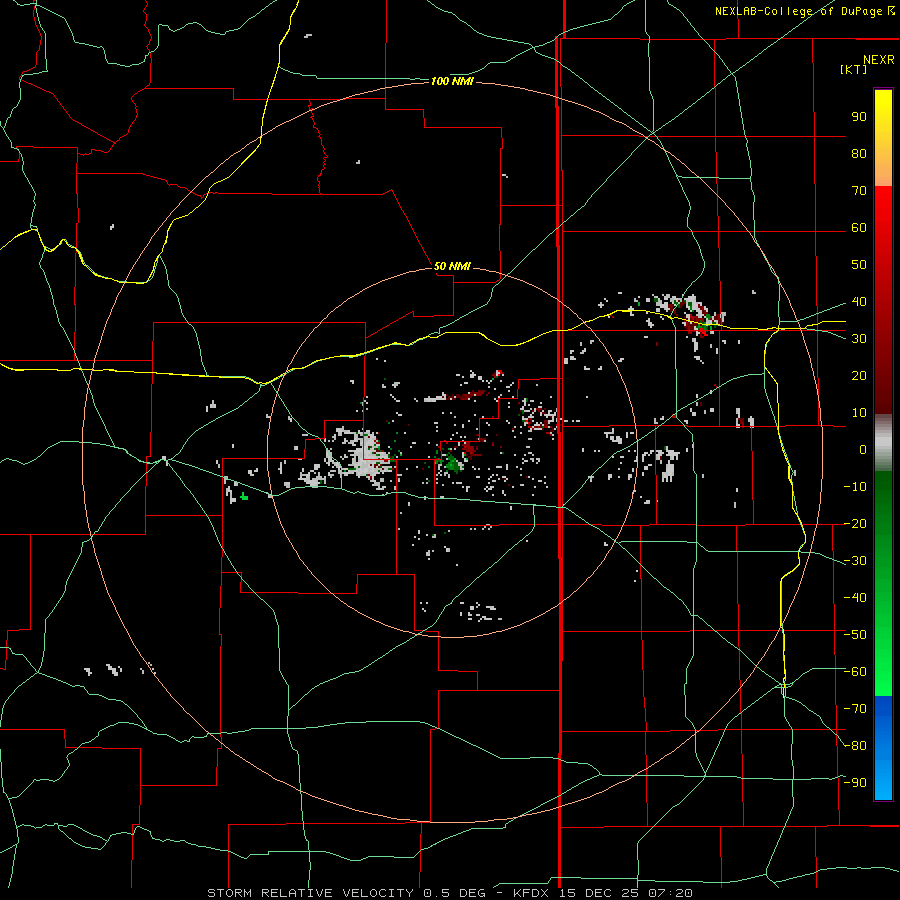Click the positive 20 scale value
This screenshot has width=900, height=900.
859,375
